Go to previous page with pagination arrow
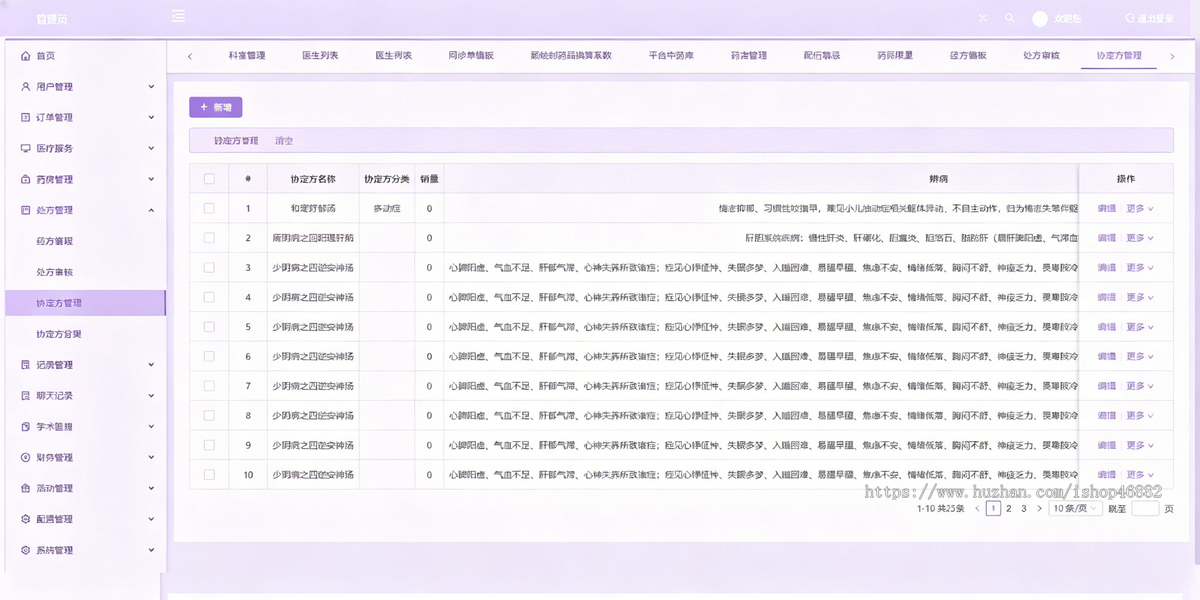This screenshot has width=1200, height=600. point(977,509)
